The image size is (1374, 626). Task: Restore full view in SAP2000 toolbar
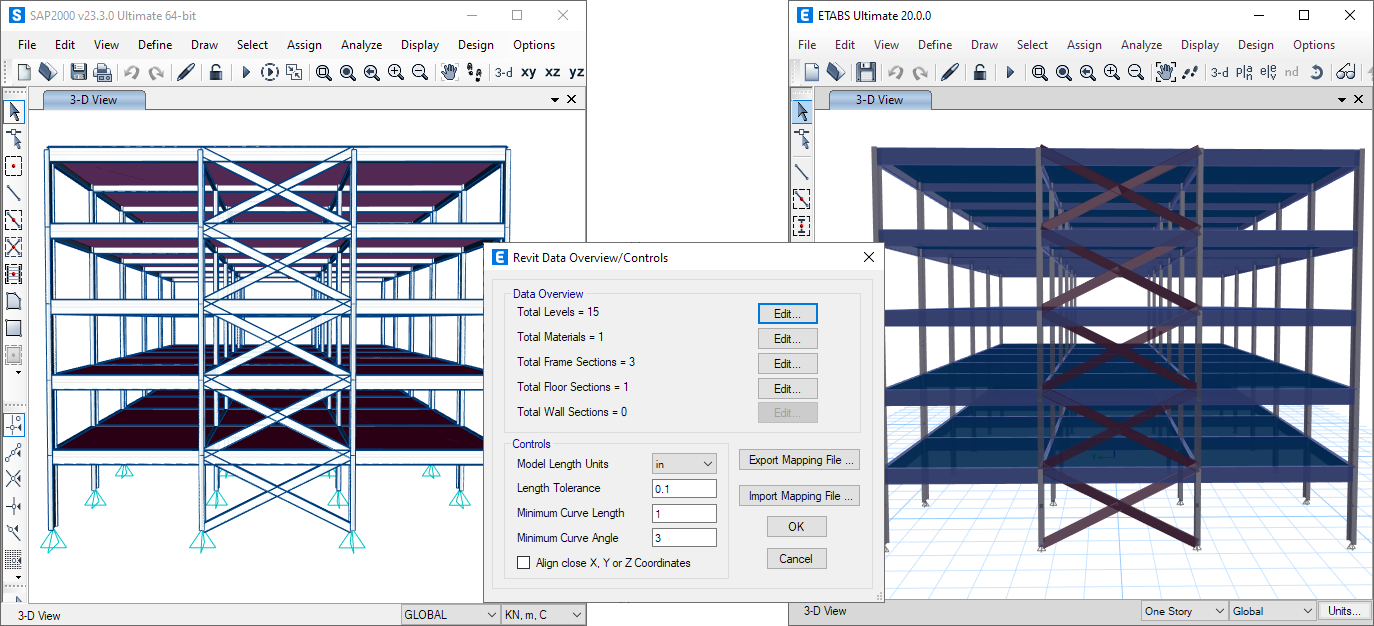(x=348, y=72)
